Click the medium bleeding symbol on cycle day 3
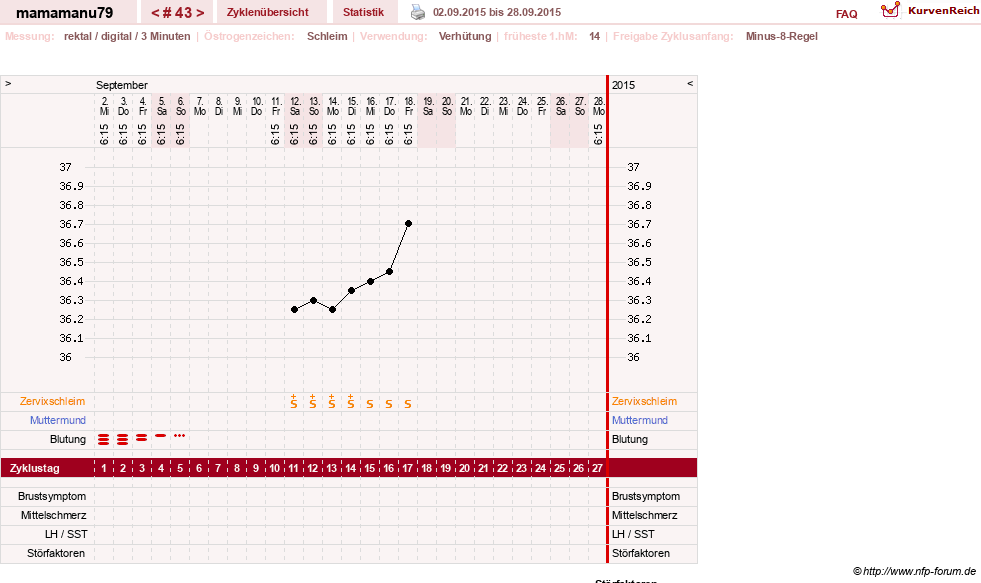Screen dimensions: 981x583 click(141, 438)
